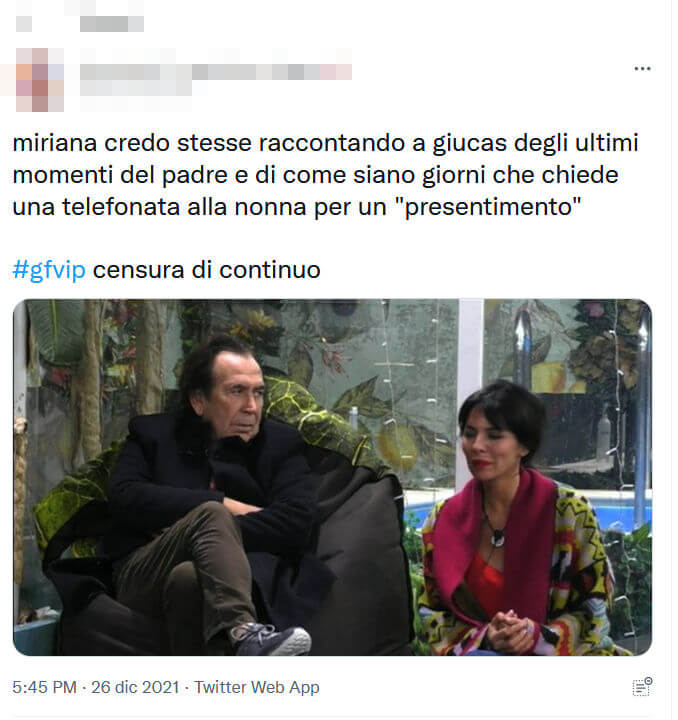Click the blurred label above the author

pyautogui.click(x=112, y=24)
